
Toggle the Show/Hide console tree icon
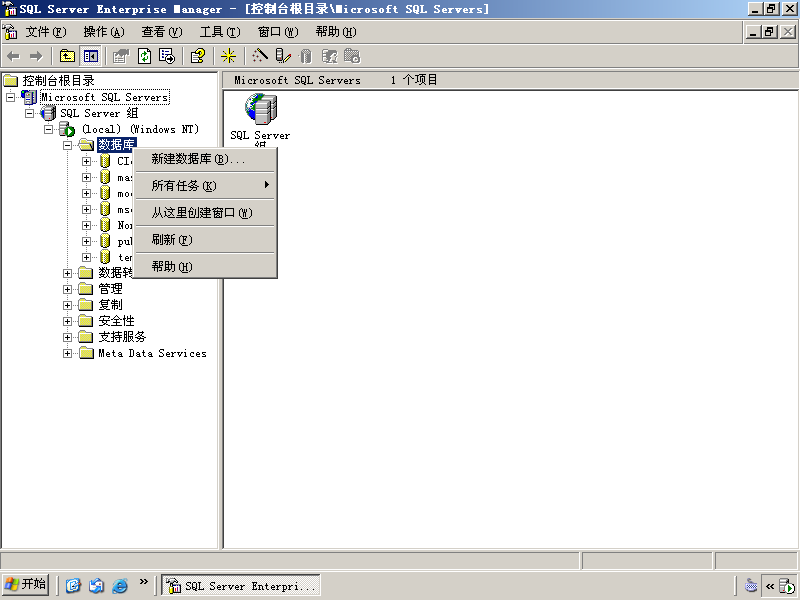pos(91,56)
